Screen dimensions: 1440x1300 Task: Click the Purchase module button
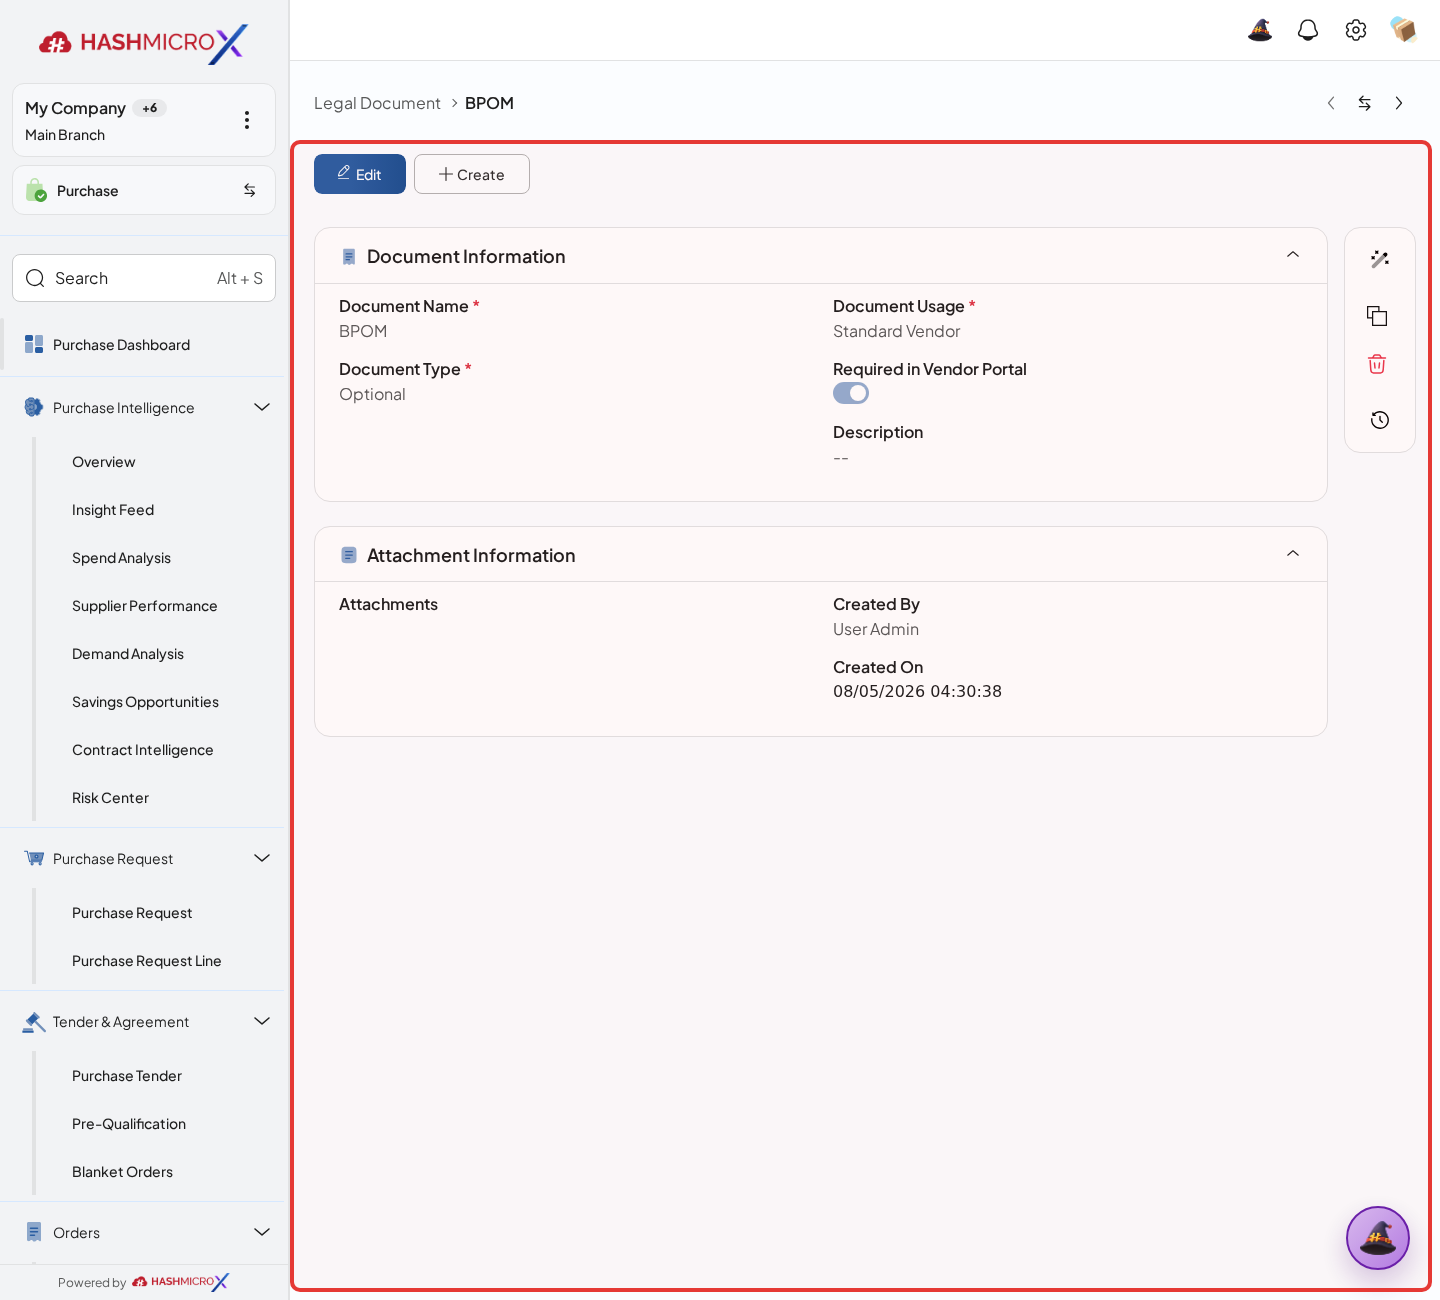(x=144, y=190)
